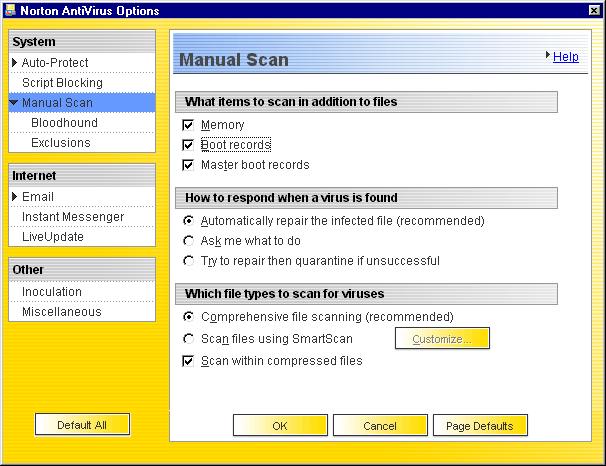The image size is (606, 466).
Task: Open the Help link
Action: (x=566, y=57)
